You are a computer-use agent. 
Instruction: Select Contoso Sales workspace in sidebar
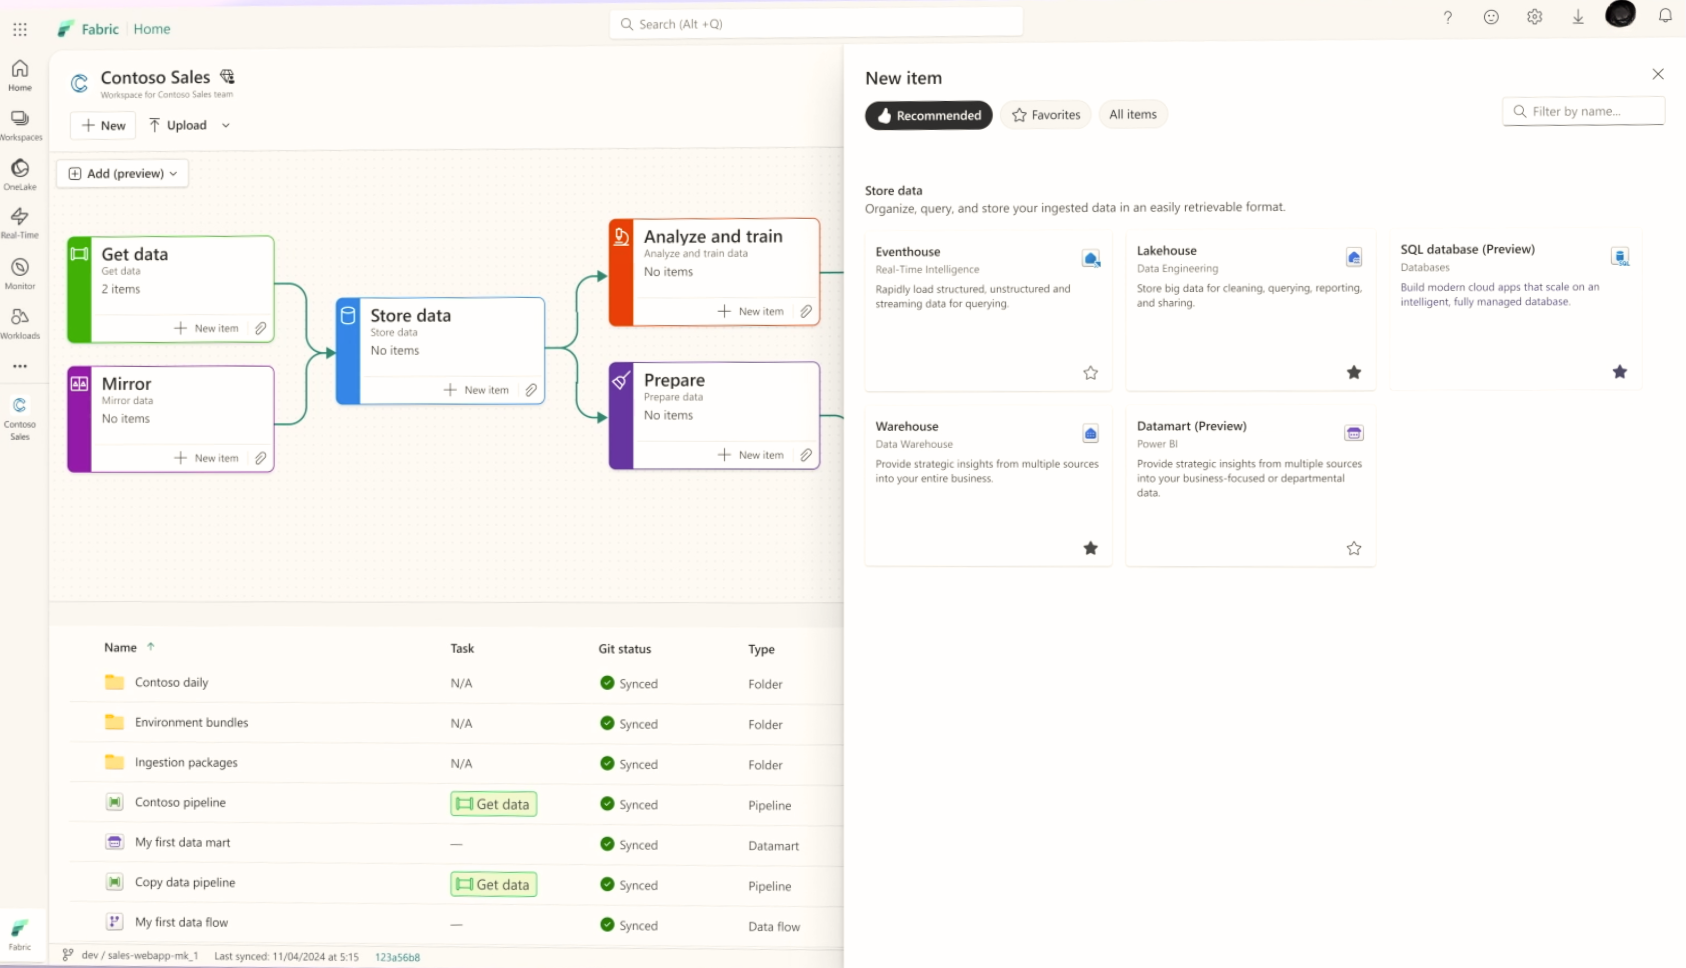tap(20, 417)
